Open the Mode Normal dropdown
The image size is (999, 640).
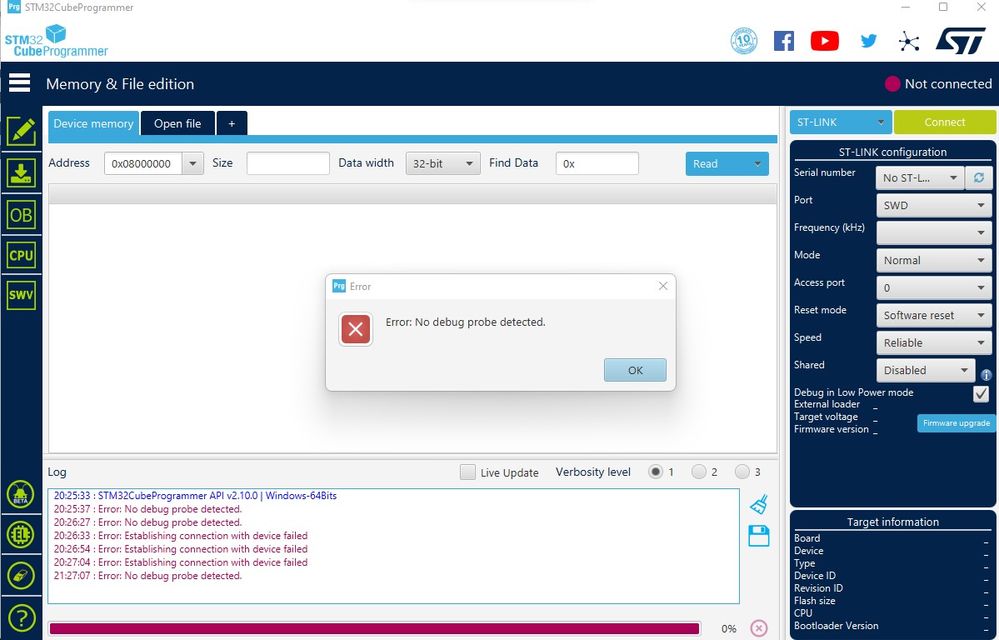(x=934, y=260)
